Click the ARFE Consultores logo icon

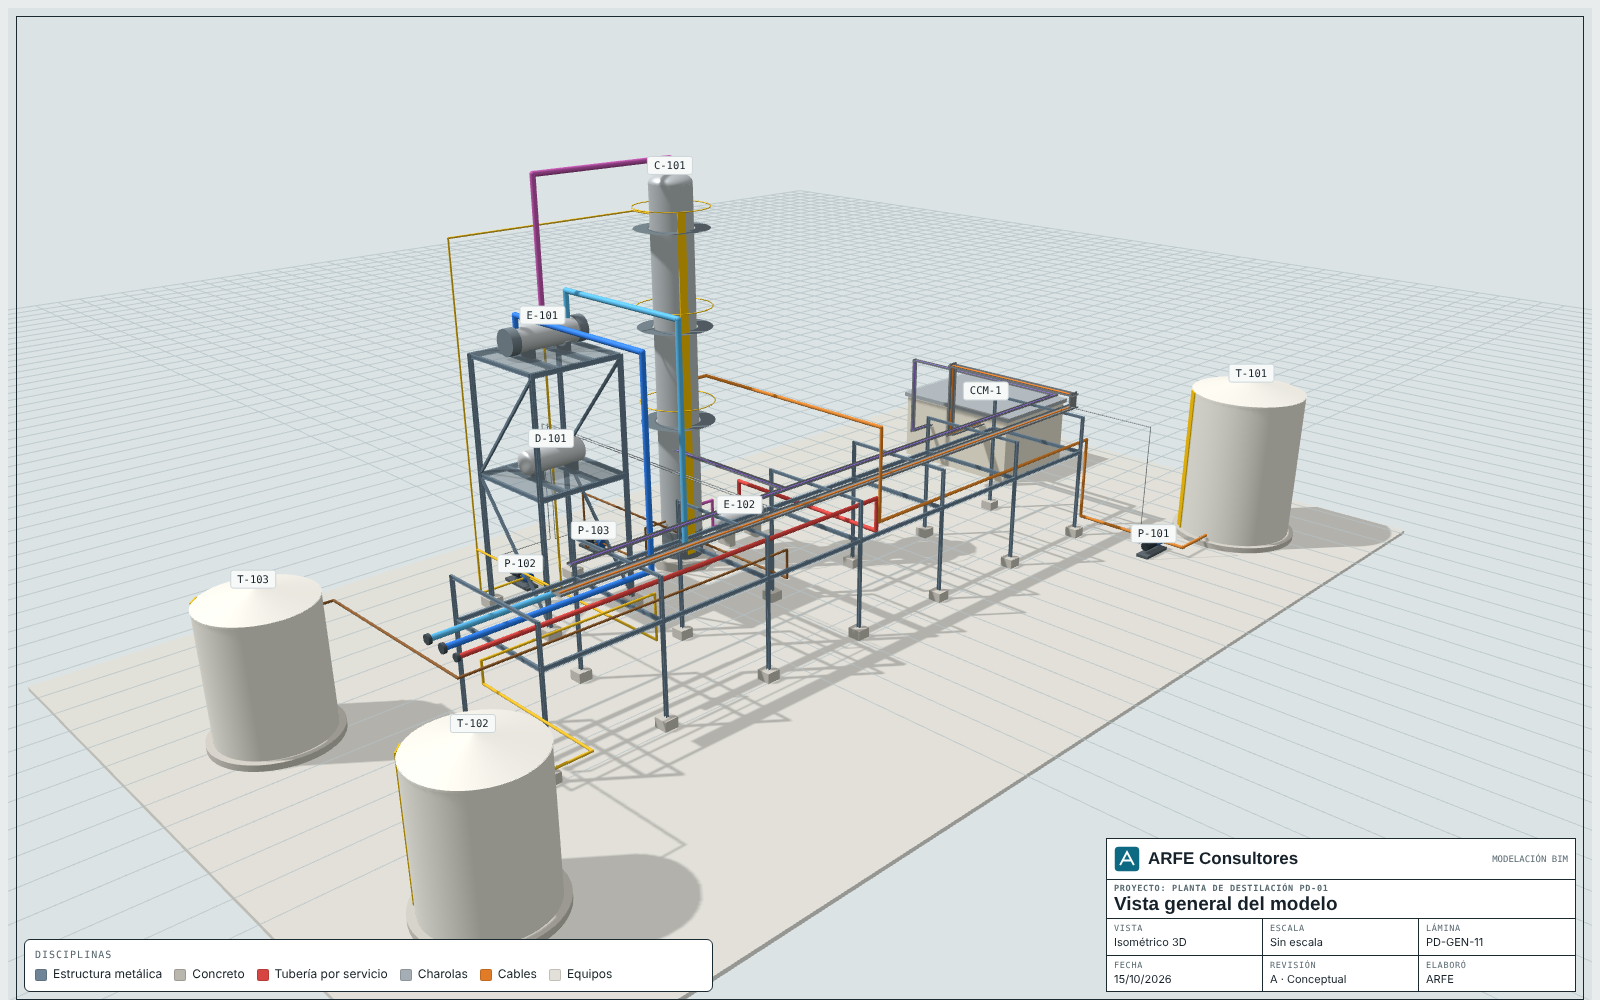[x=1127, y=859]
